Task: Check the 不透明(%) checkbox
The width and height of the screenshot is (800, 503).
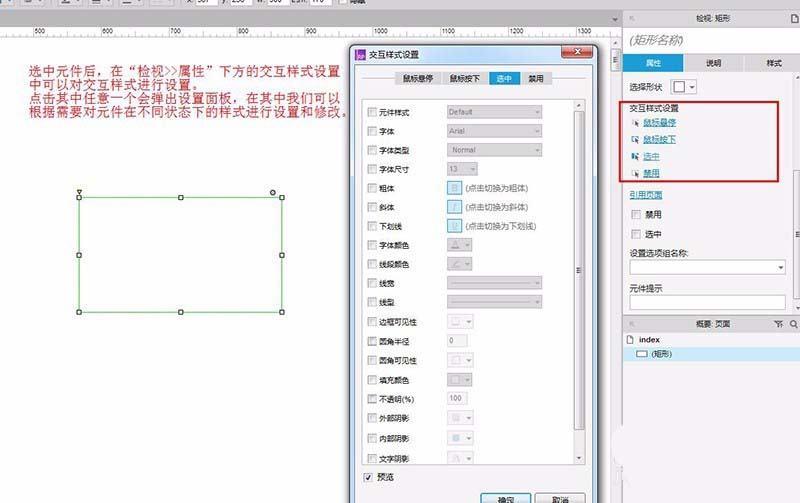Action: tap(372, 398)
